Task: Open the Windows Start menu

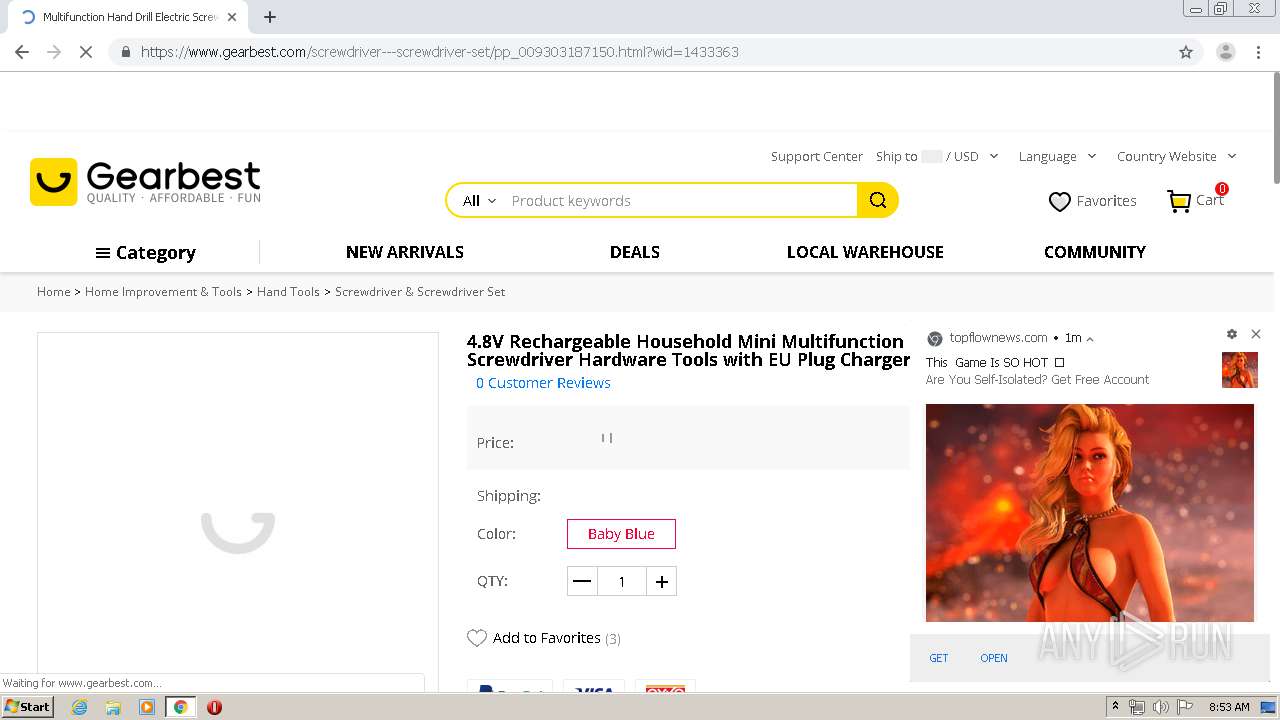Action: [x=27, y=706]
